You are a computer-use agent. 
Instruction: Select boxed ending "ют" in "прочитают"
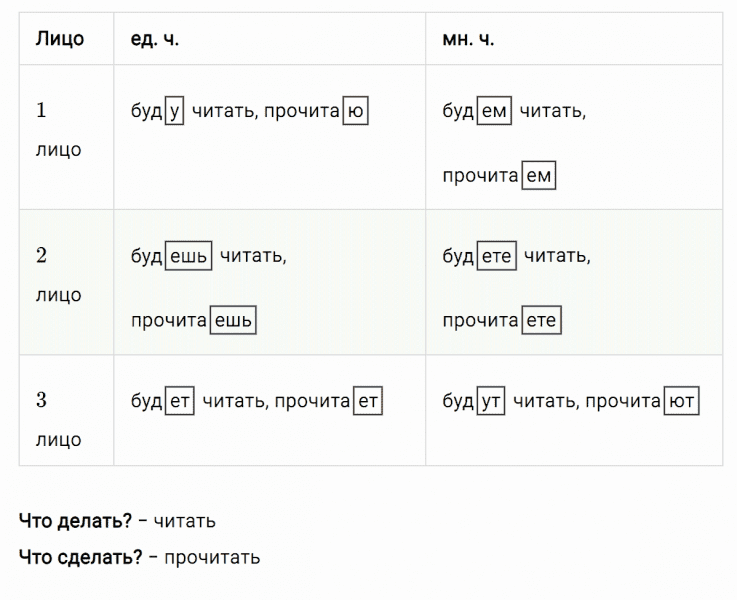pos(681,402)
